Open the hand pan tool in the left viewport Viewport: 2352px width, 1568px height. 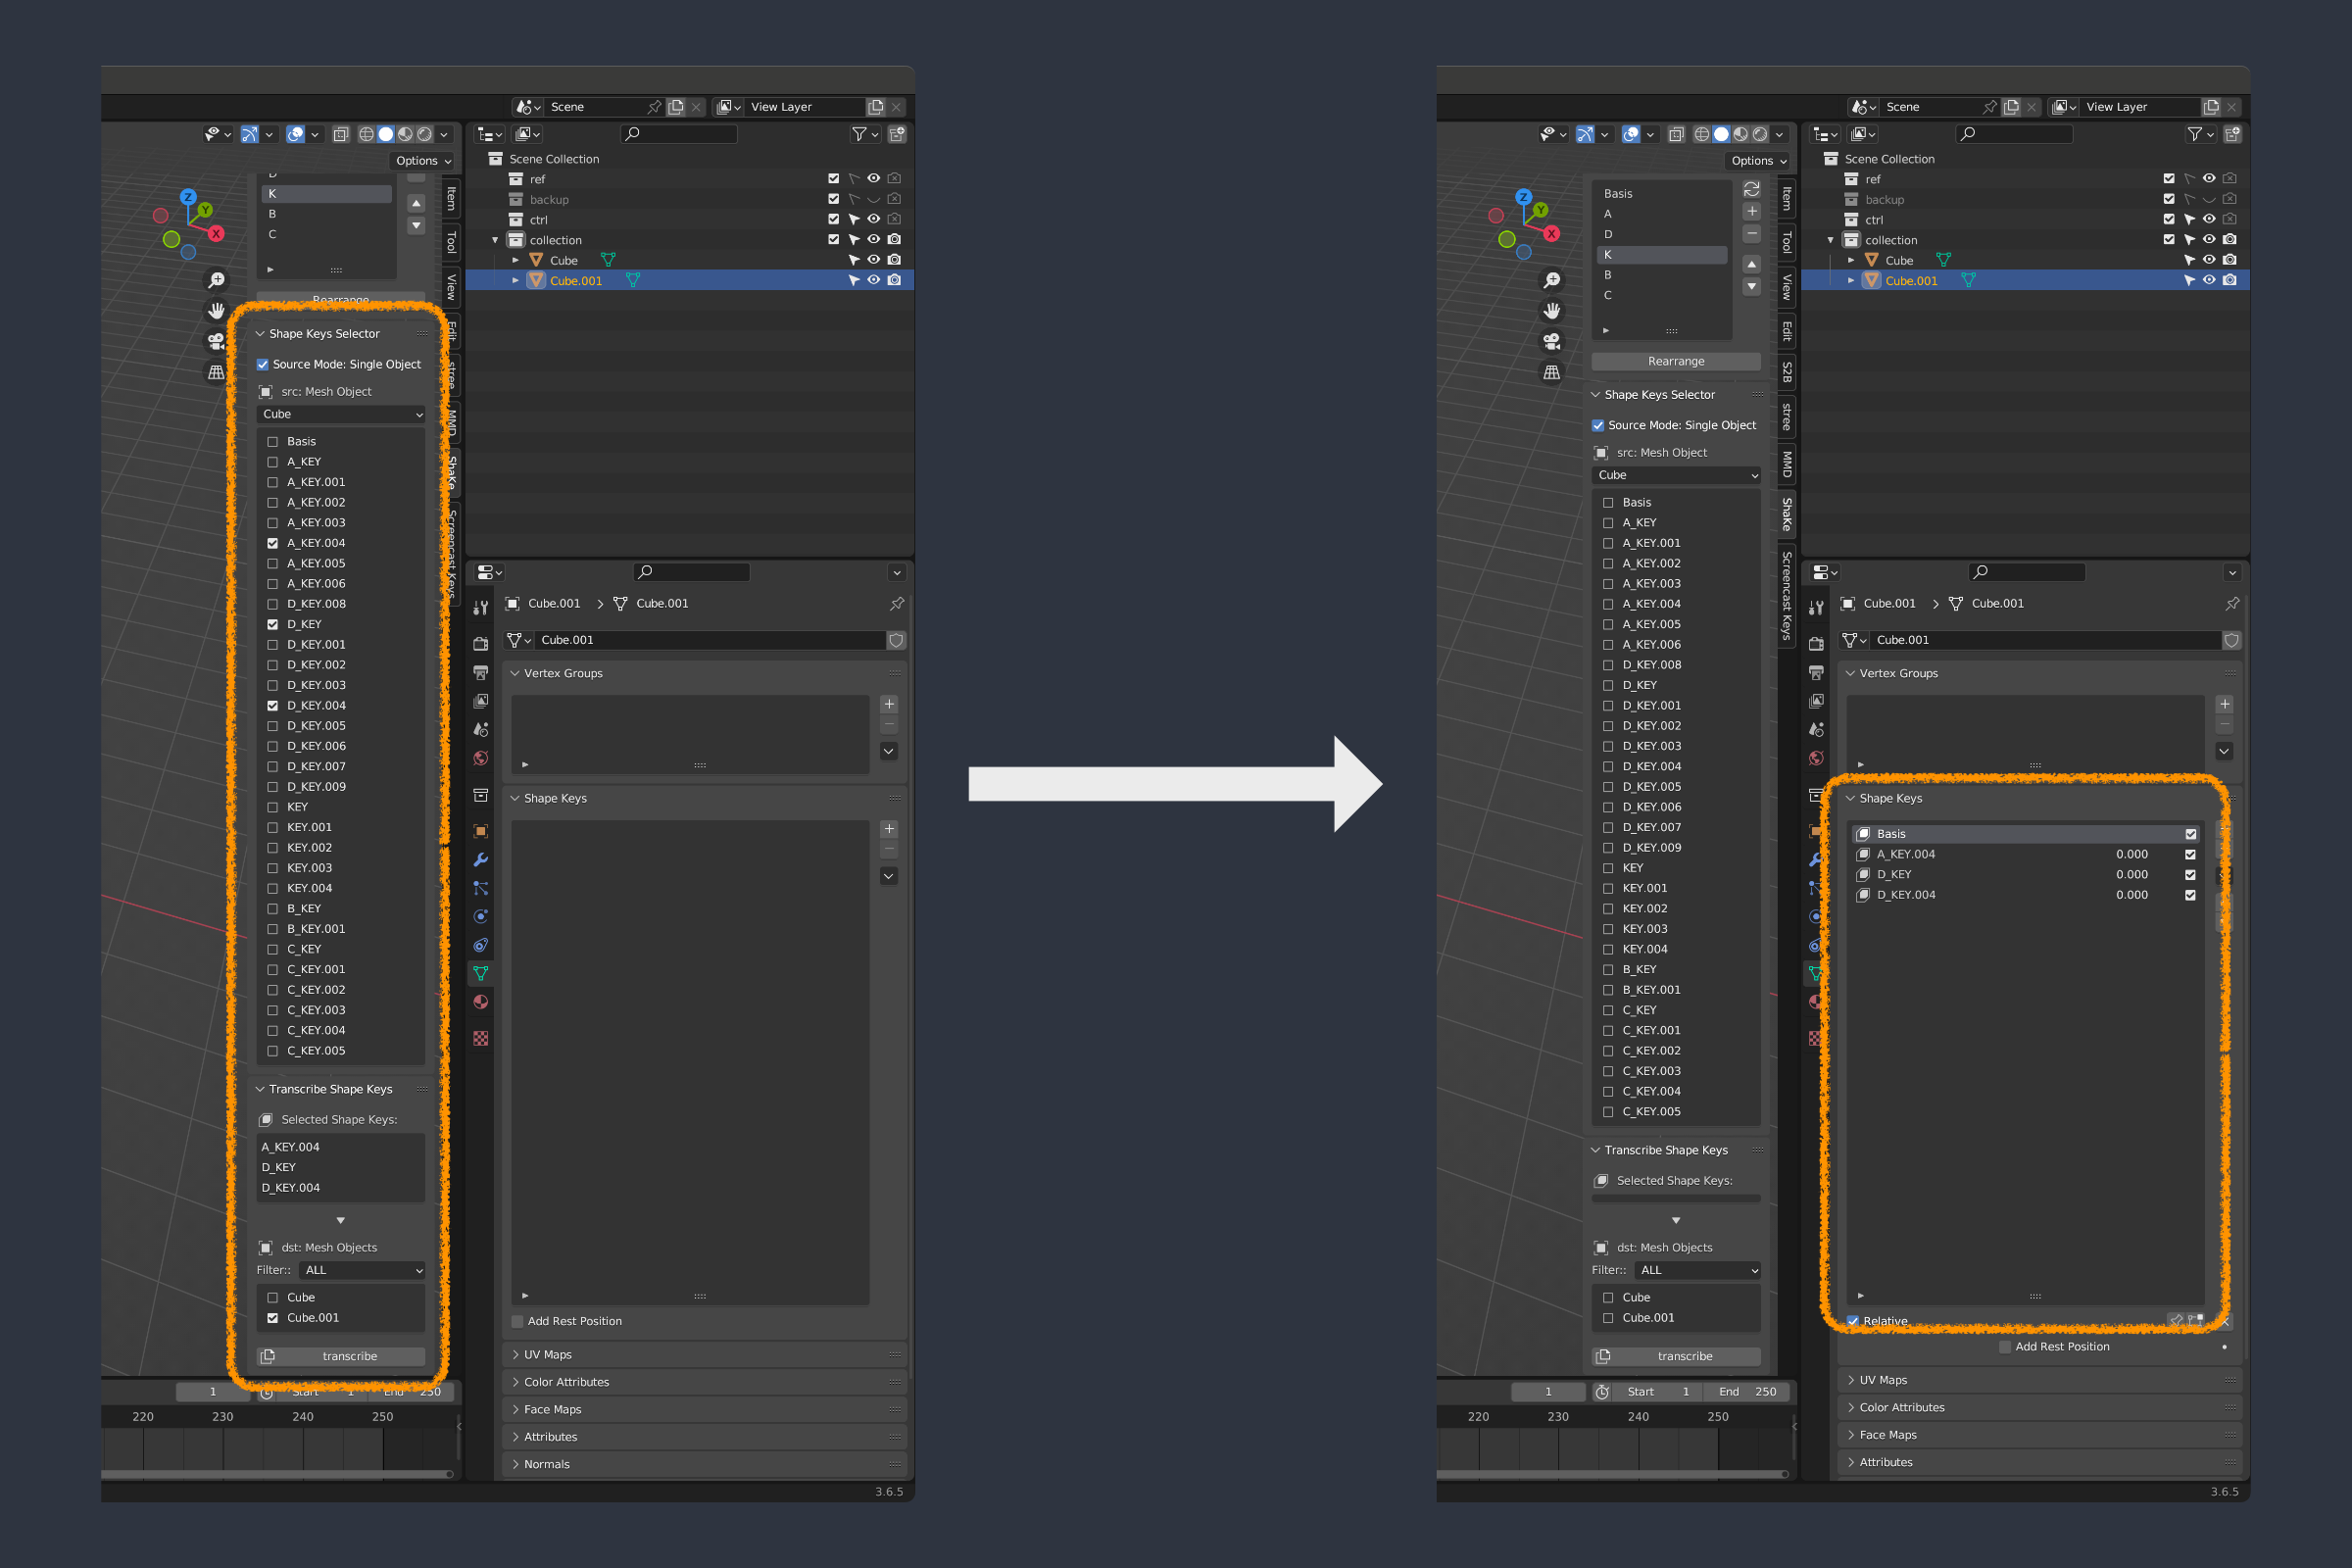216,311
